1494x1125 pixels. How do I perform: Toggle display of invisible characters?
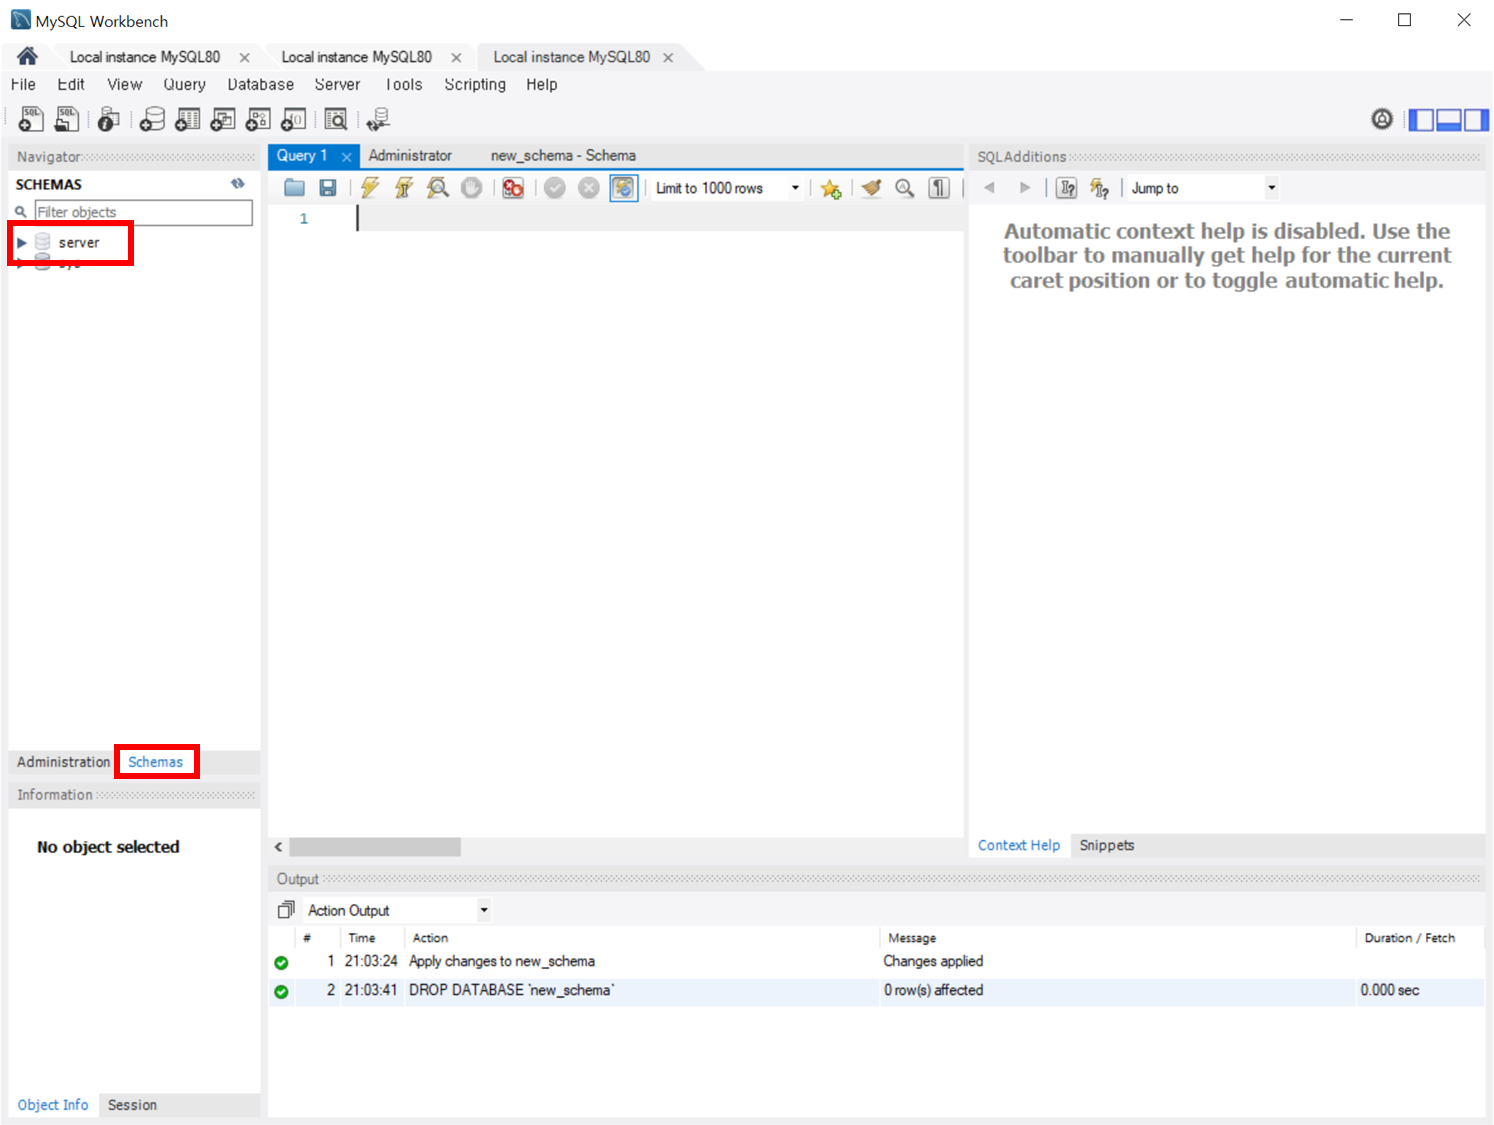point(939,188)
